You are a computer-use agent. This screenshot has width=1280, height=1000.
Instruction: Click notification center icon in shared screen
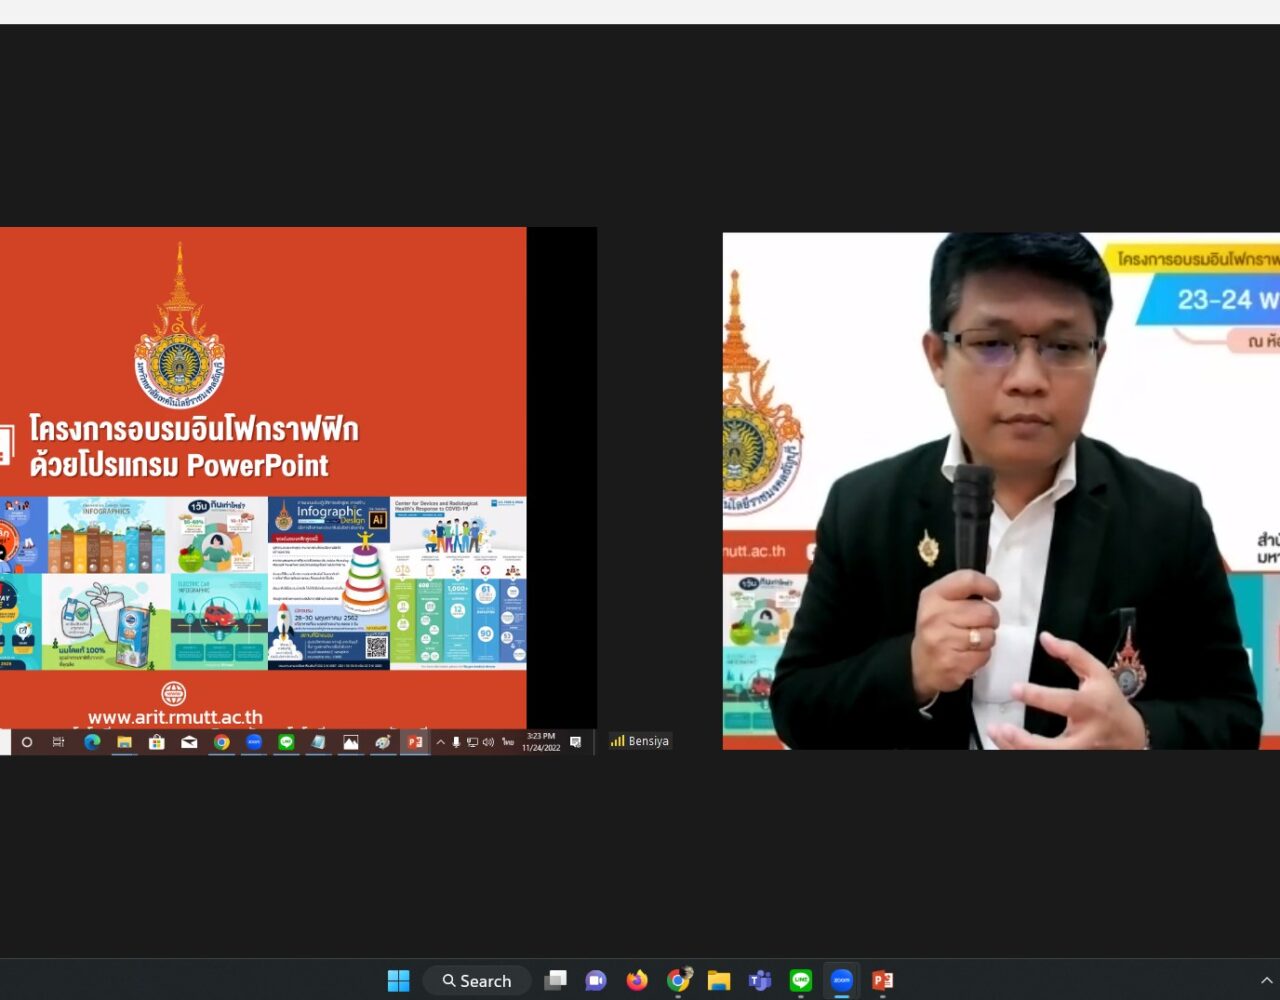575,742
